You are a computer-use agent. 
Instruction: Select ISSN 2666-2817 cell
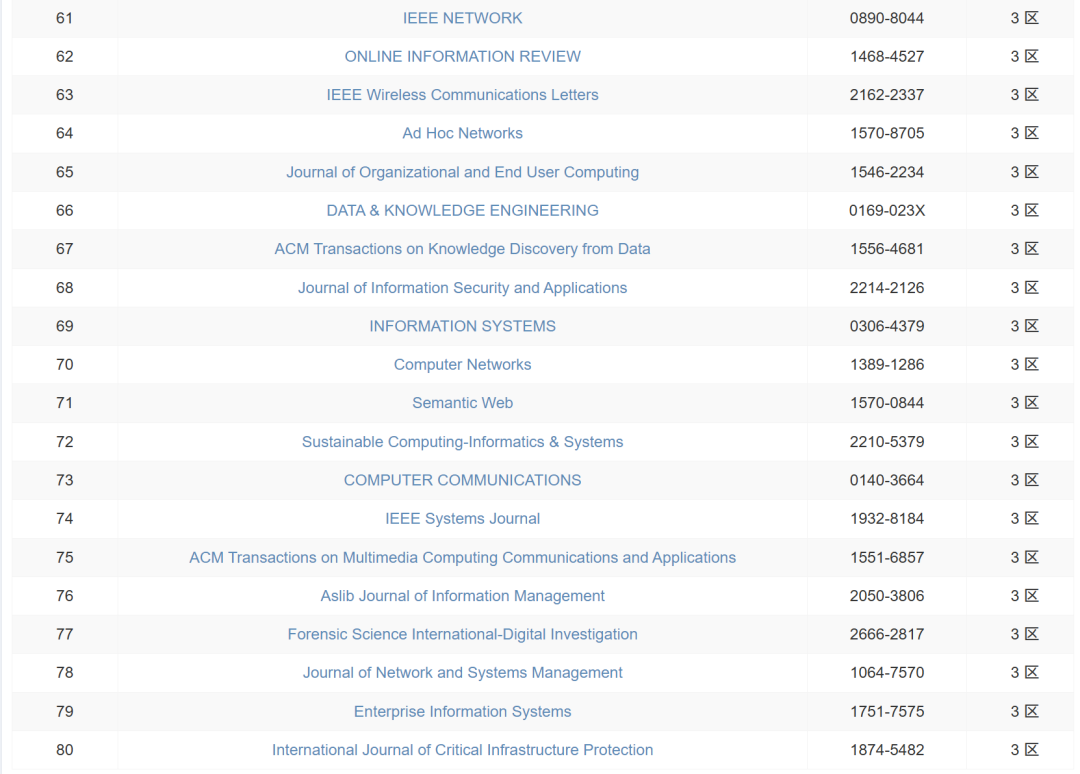886,634
